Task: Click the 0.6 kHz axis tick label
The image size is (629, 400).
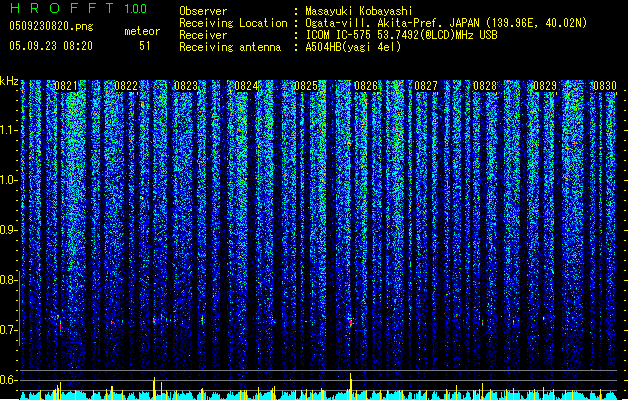Action: [x=7, y=380]
